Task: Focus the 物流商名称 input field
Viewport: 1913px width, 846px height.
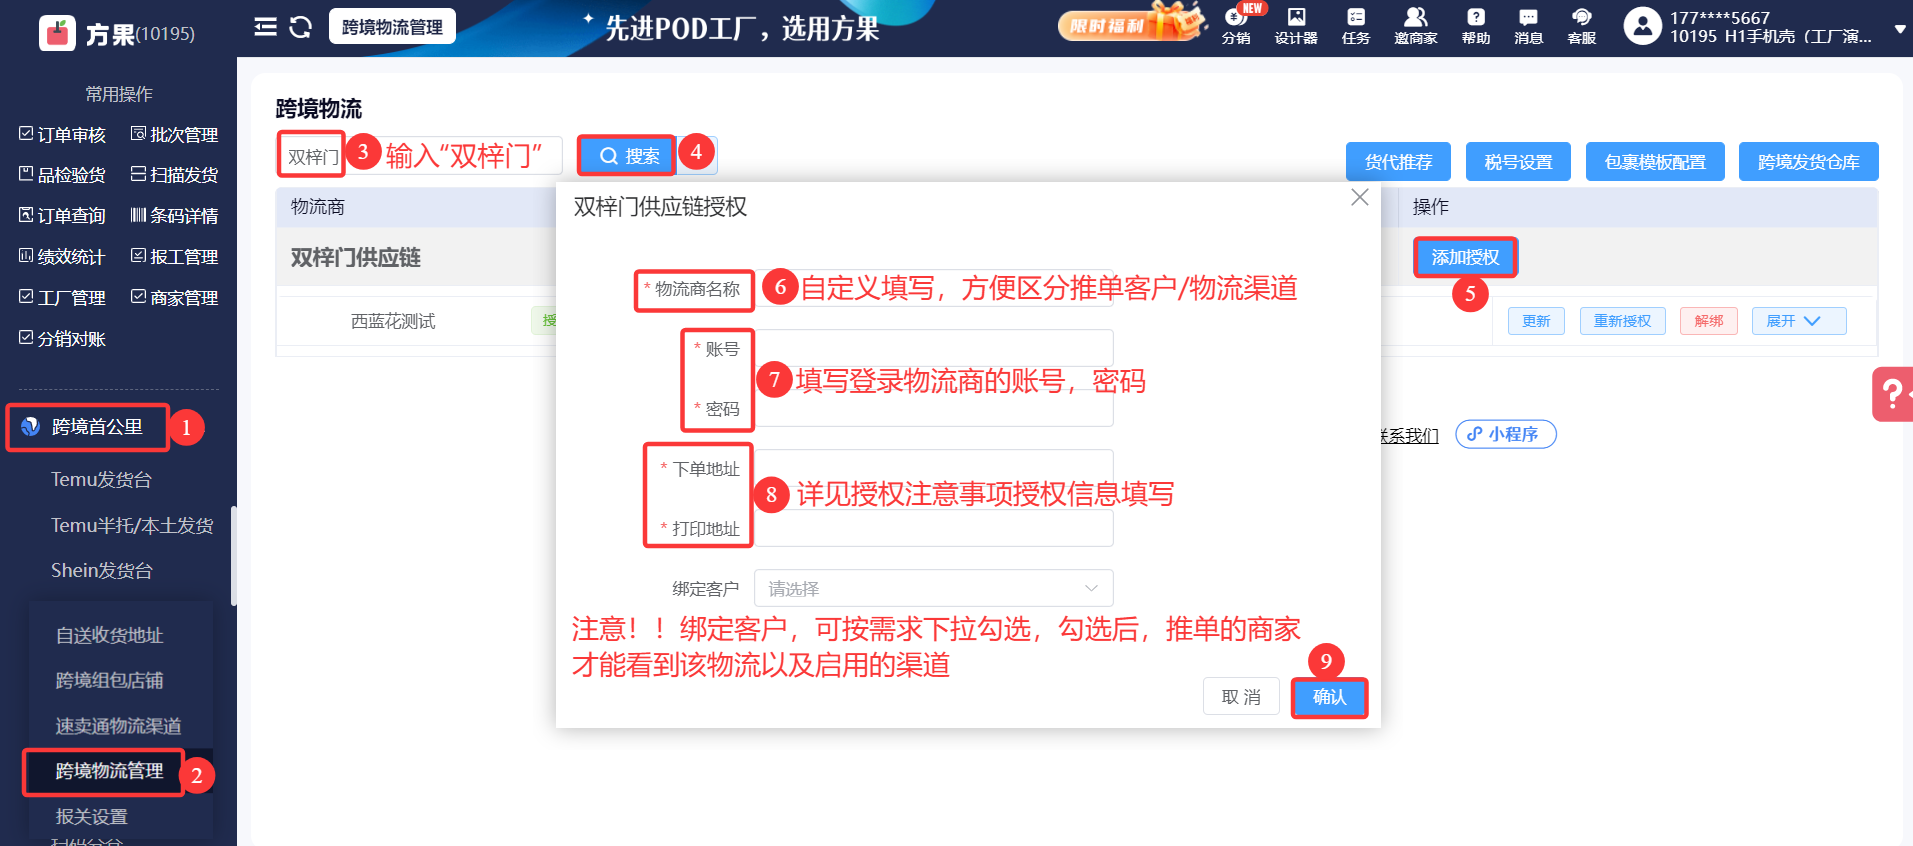Action: pos(933,288)
